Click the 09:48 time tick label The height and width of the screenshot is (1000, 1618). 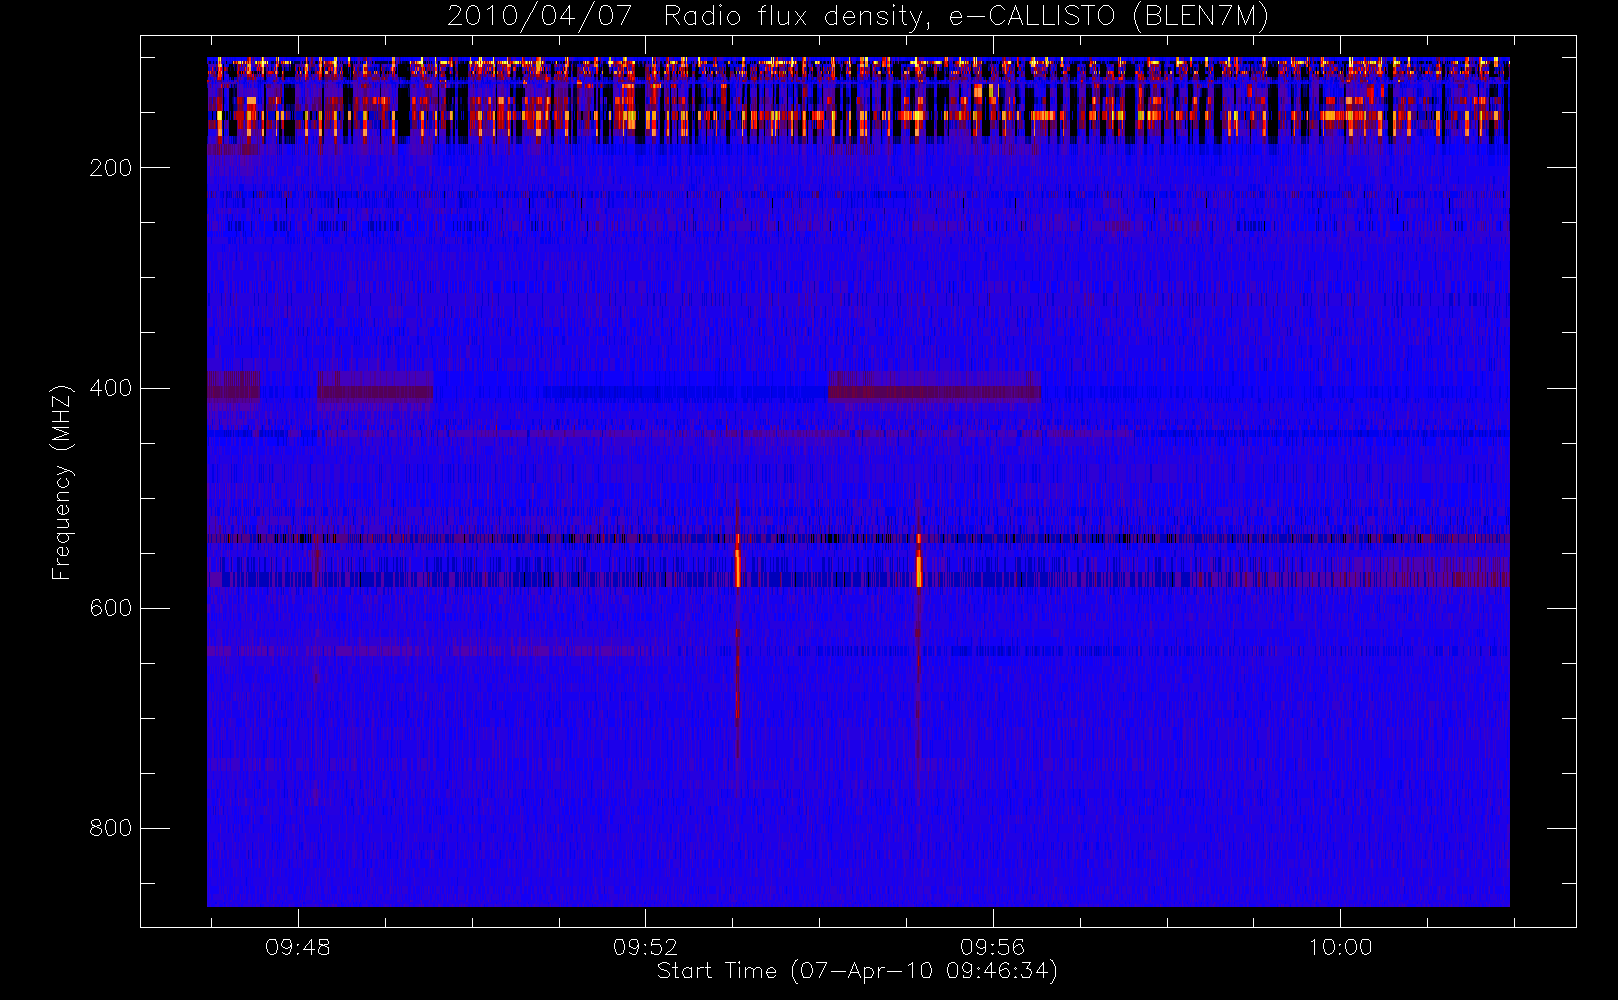[x=298, y=947]
